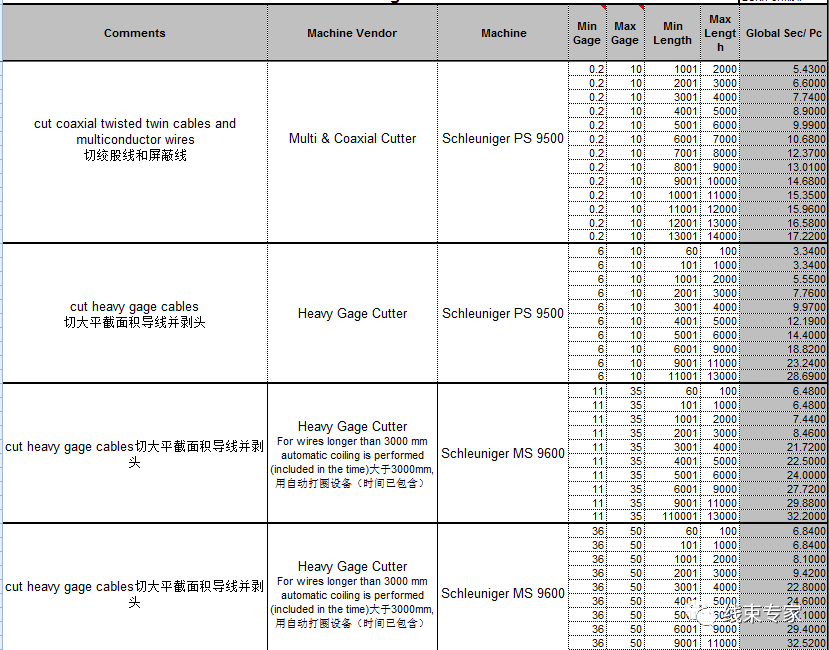Click the 29.8800 value cell
This screenshot has height=650, width=829.
tap(784, 503)
